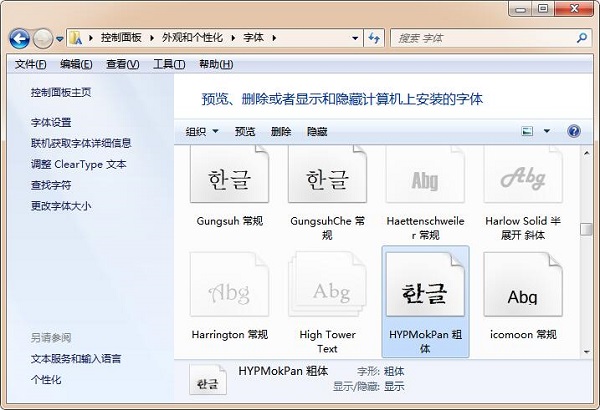600x410 pixels.
Task: Click the 预览 toolbar button
Action: (x=245, y=131)
